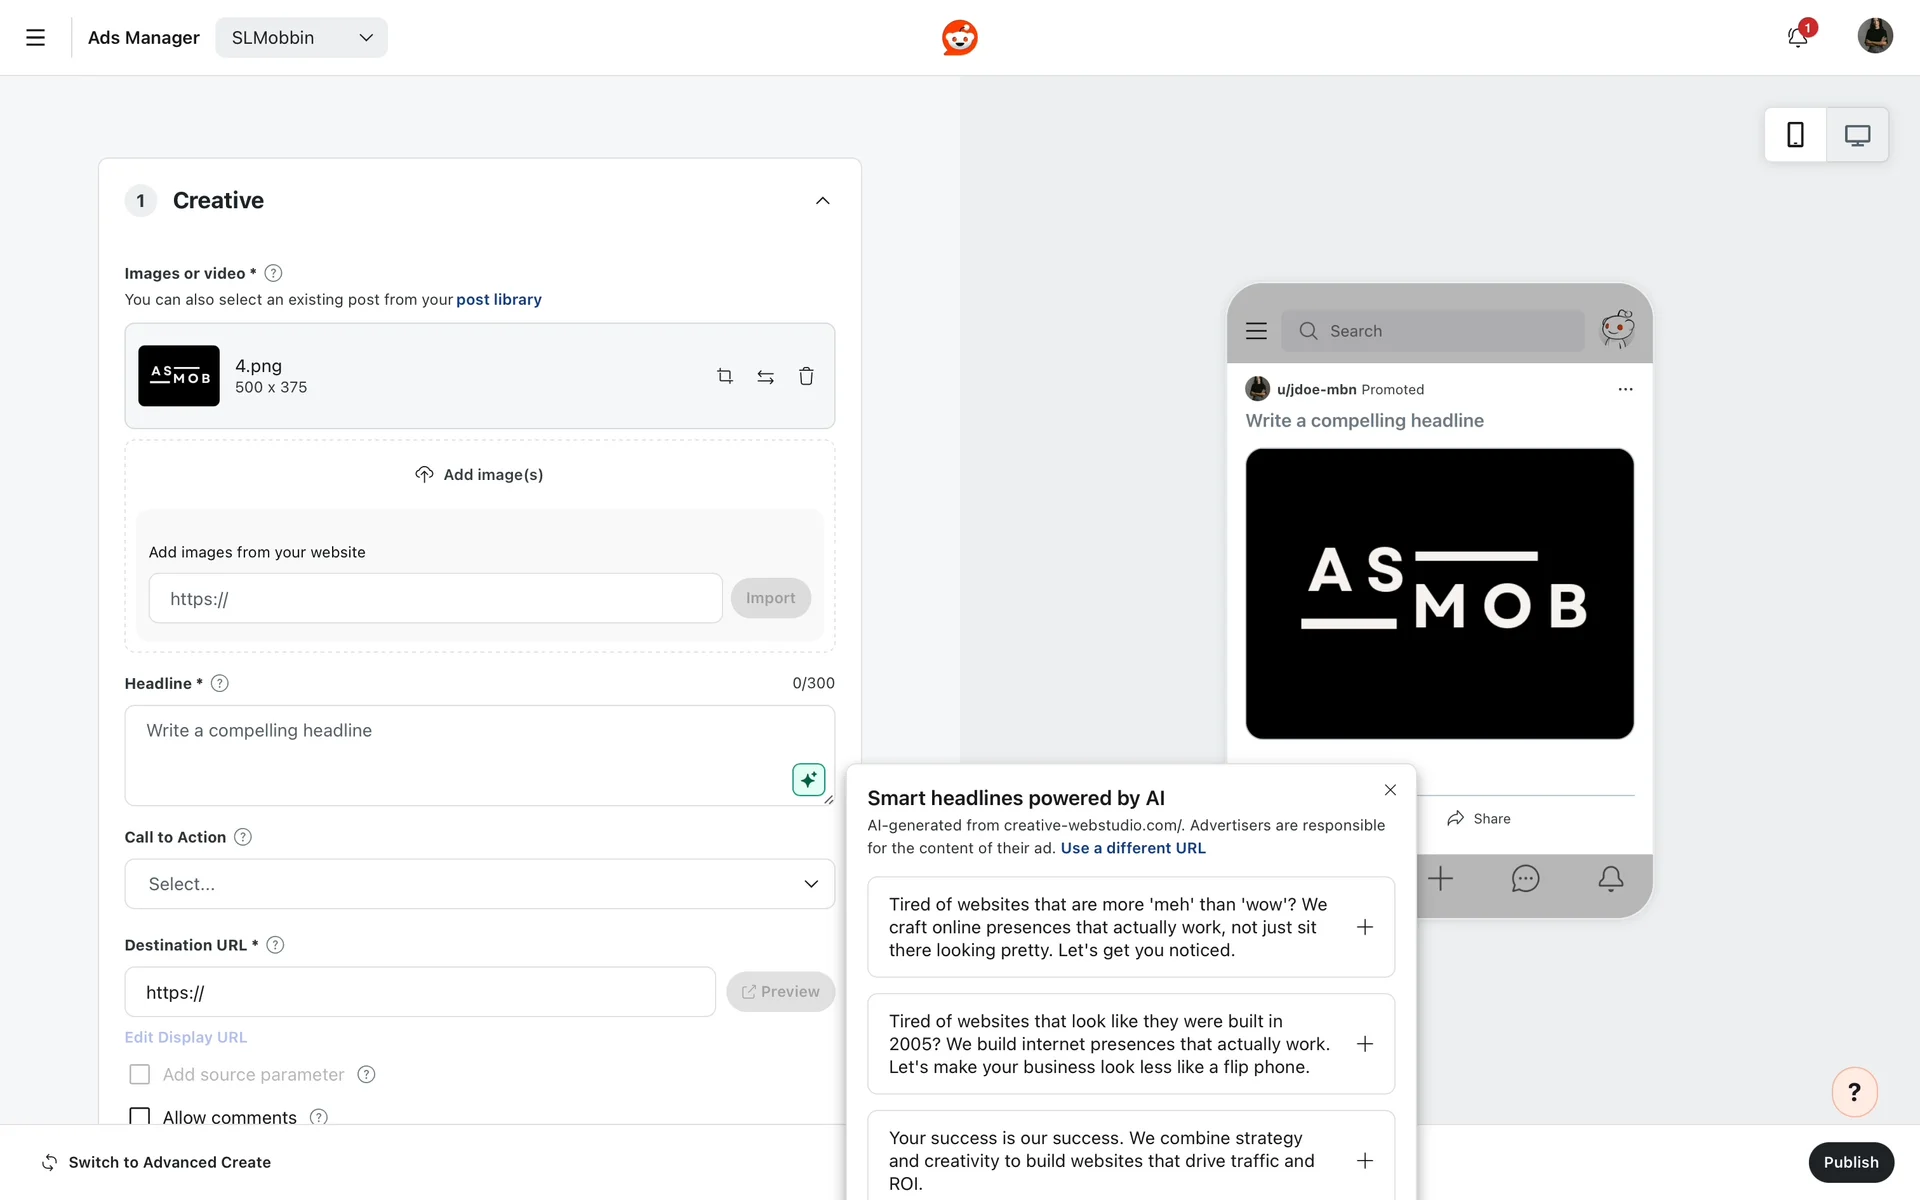Enable the Allow comments checkbox

(x=140, y=1116)
